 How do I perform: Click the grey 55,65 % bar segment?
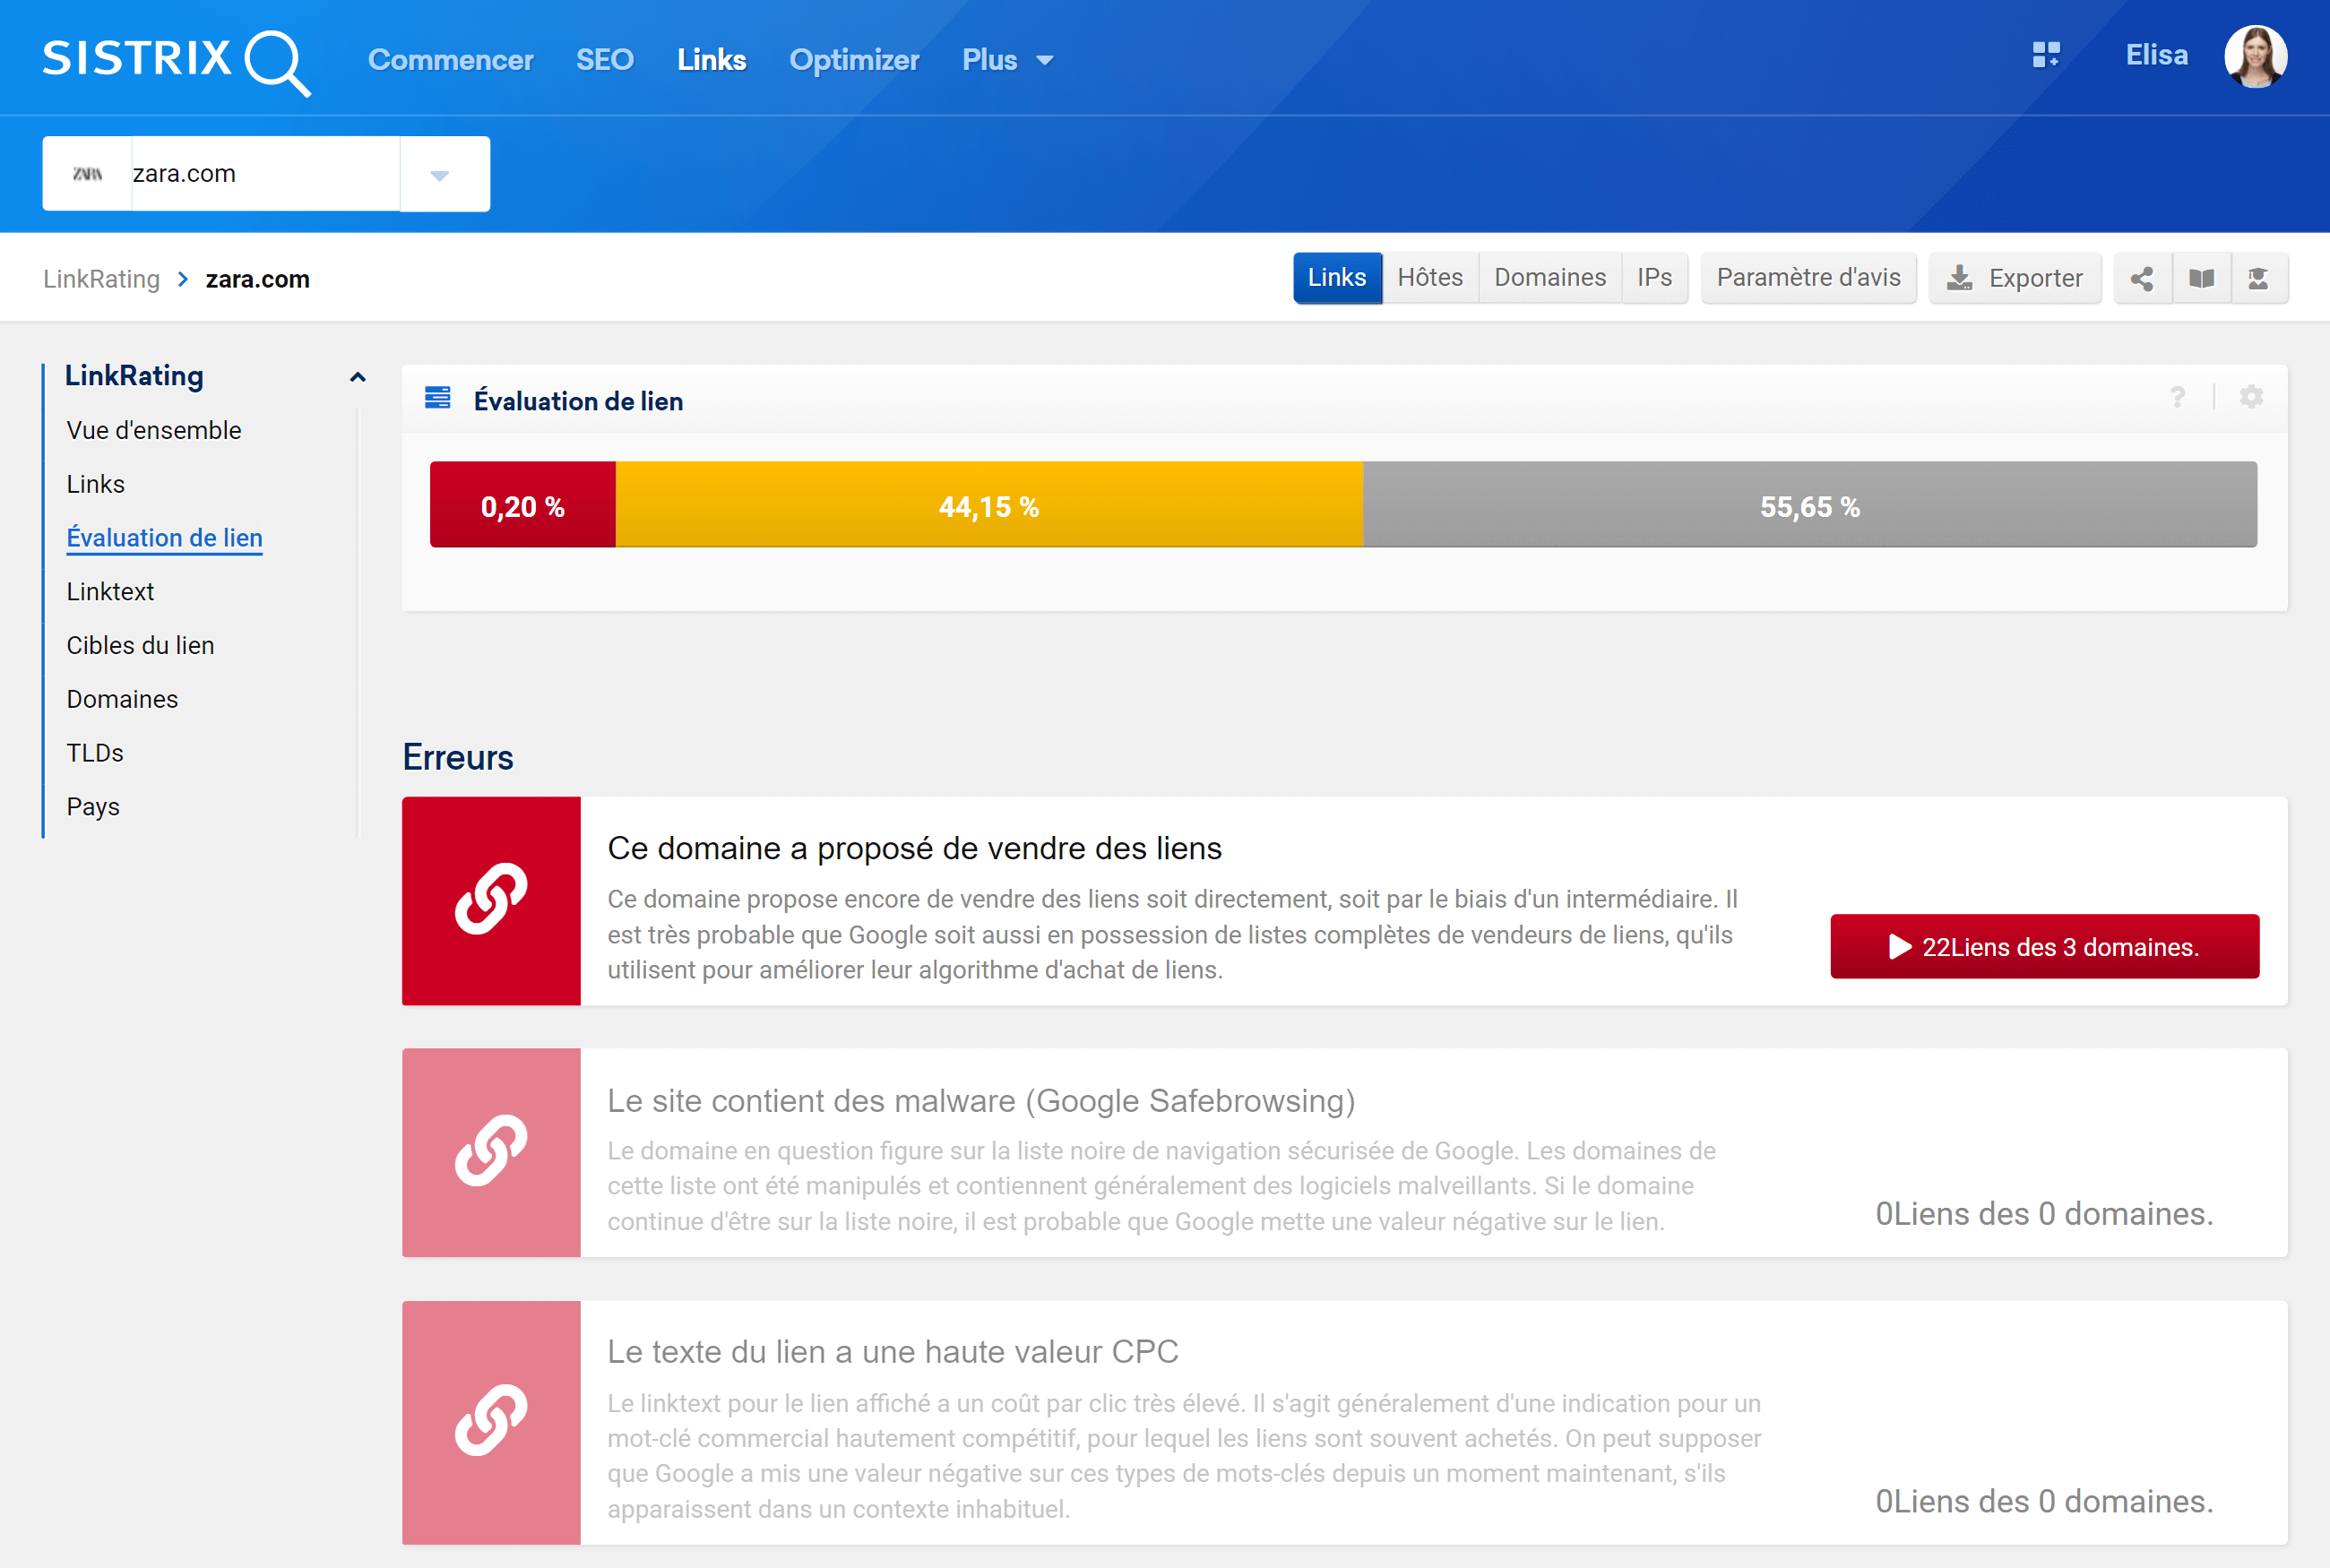pyautogui.click(x=1810, y=504)
